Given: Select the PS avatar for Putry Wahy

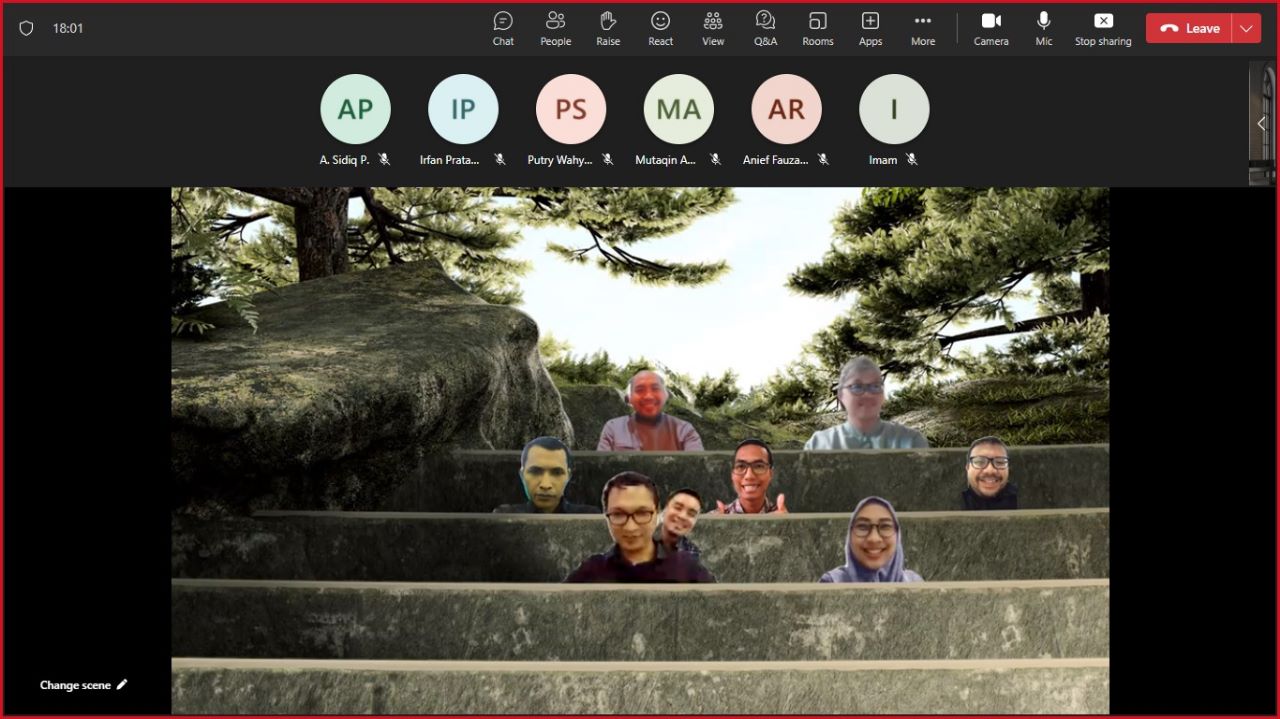Looking at the screenshot, I should (571, 109).
